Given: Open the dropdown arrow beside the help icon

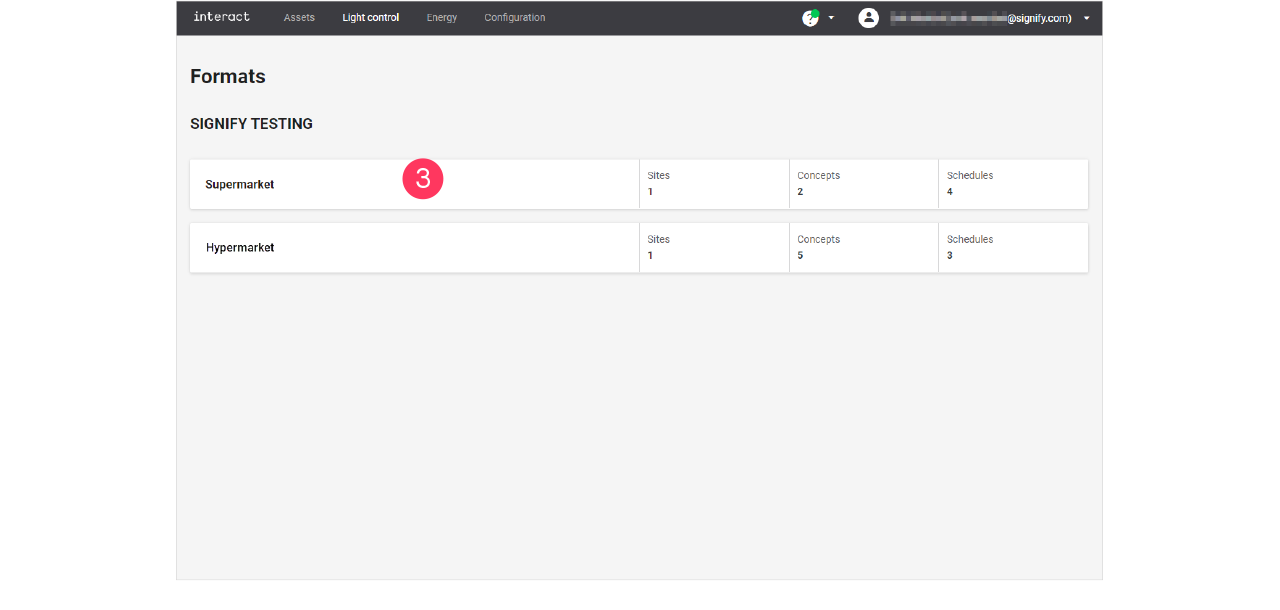Looking at the screenshot, I should coord(831,17).
